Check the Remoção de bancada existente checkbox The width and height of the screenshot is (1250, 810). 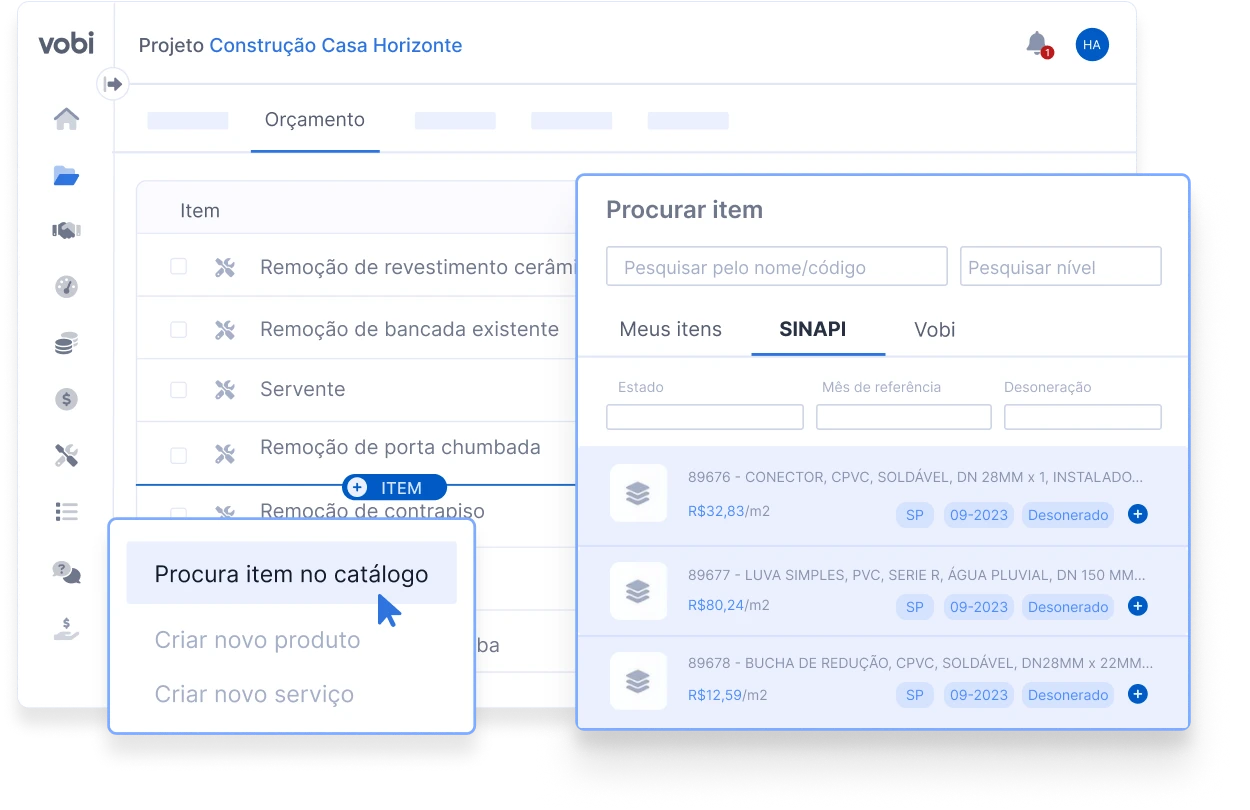[178, 329]
